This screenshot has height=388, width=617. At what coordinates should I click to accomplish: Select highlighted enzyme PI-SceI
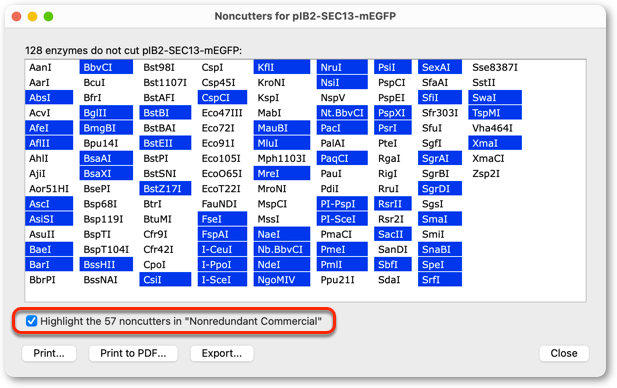[x=342, y=219]
